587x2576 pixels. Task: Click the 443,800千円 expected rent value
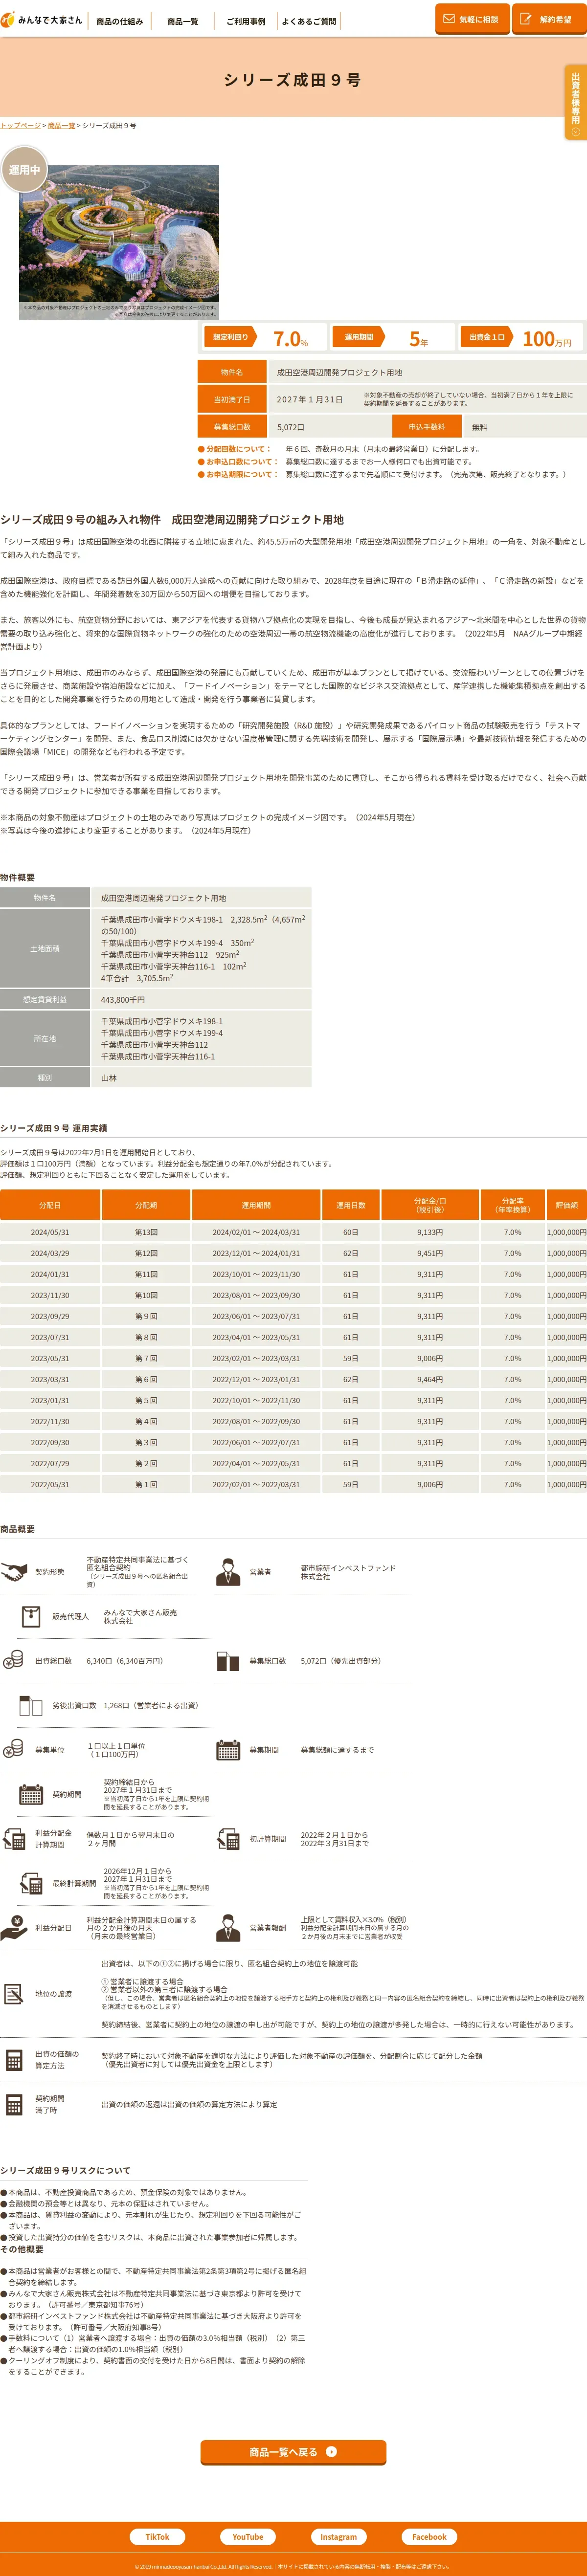coord(123,999)
